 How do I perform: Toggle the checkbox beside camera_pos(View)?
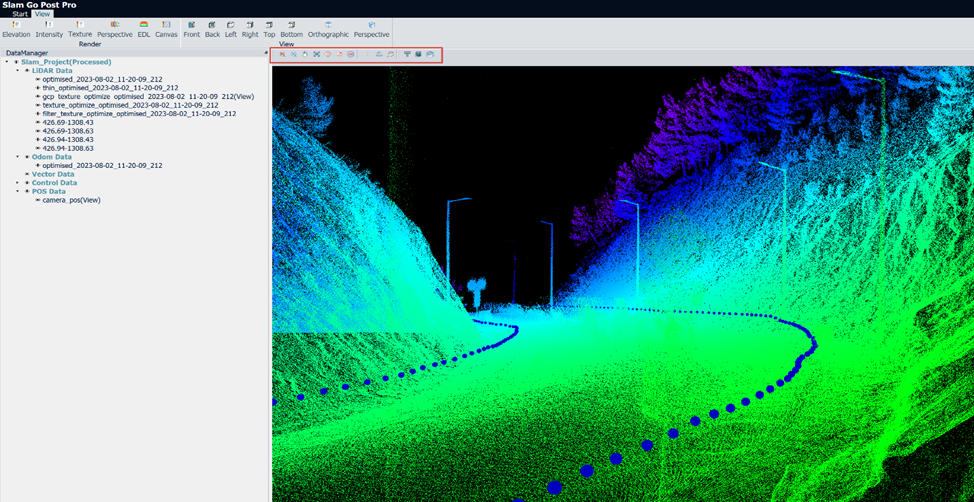coord(38,200)
